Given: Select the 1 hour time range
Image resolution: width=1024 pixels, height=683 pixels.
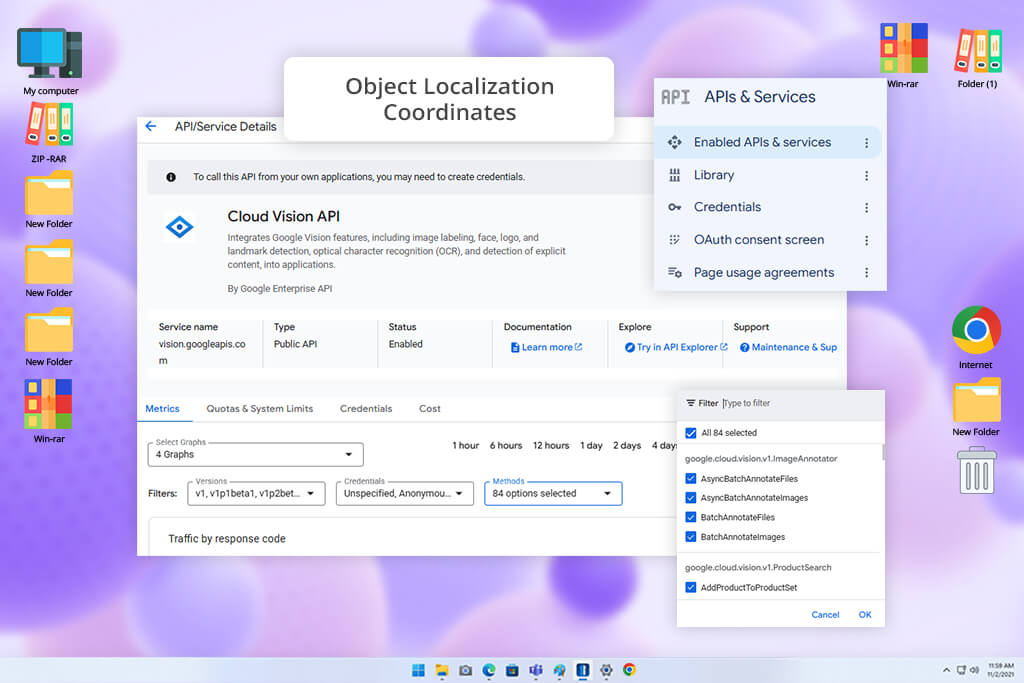Looking at the screenshot, I should point(466,445).
